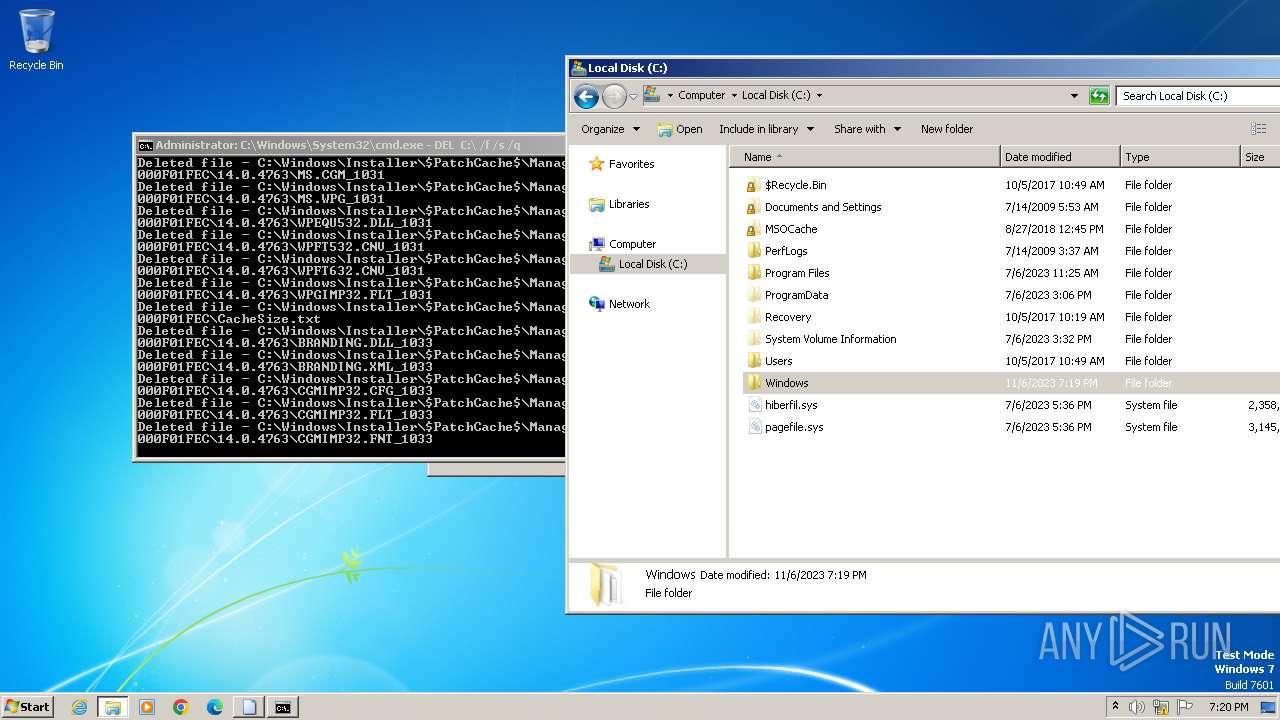1280x720 pixels.
Task: Select the pagefile.sys file icon
Action: point(755,427)
